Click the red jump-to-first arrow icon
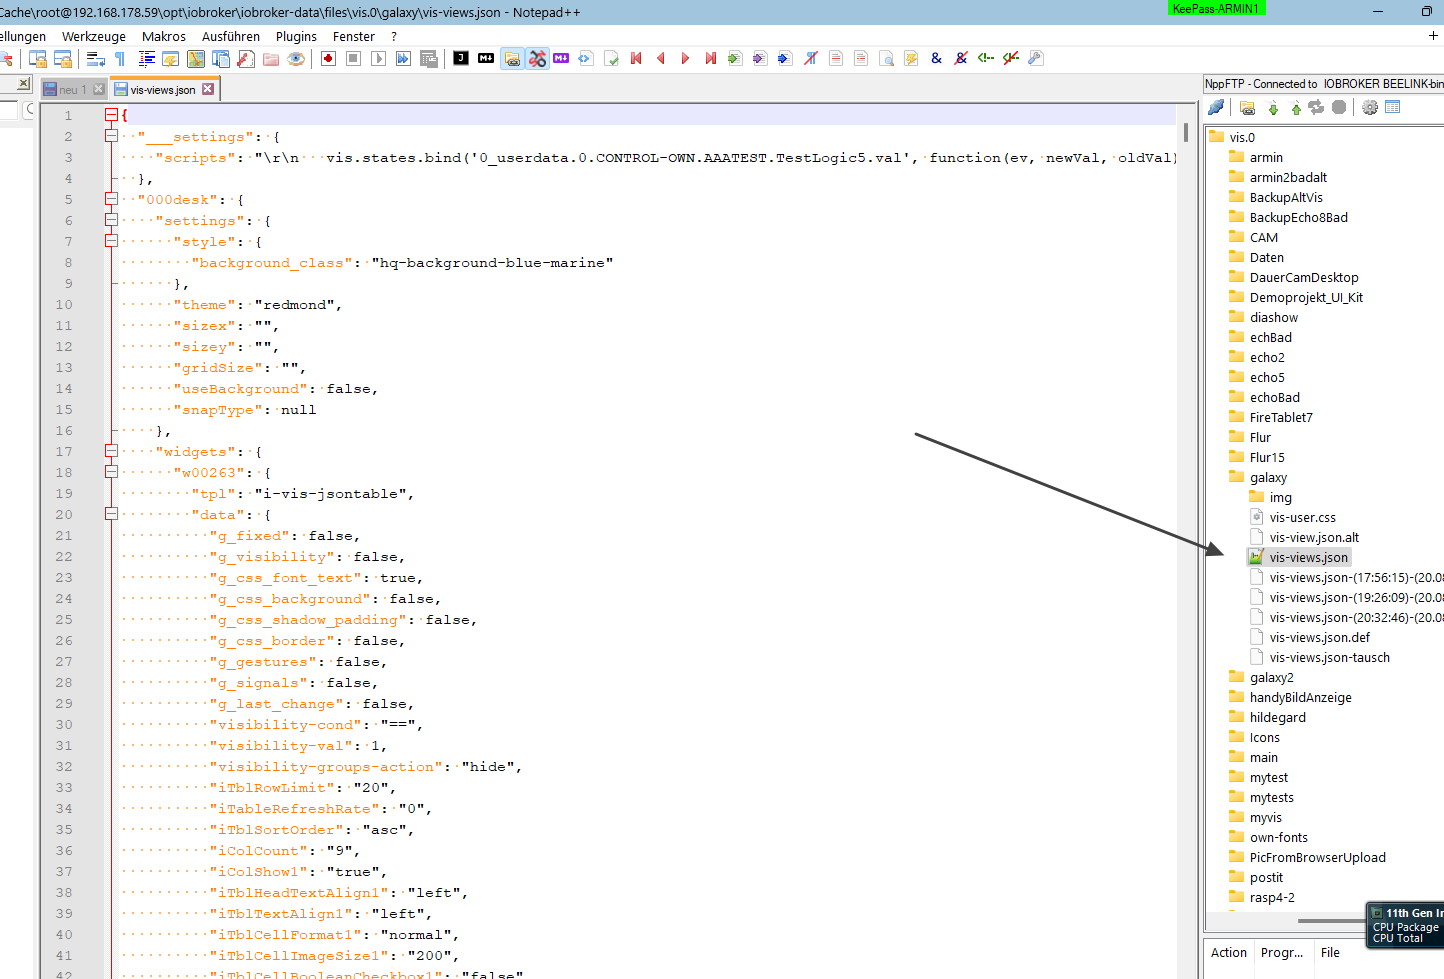 point(636,58)
